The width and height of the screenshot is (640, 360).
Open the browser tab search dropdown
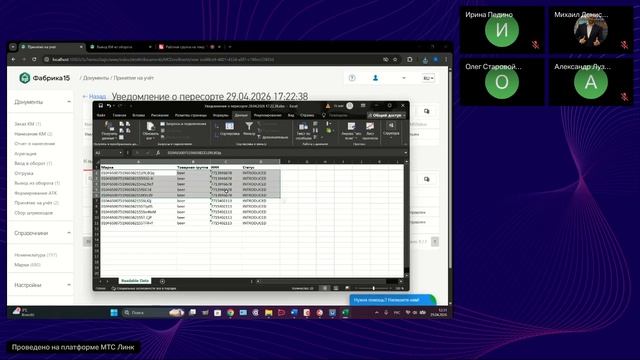(13, 47)
